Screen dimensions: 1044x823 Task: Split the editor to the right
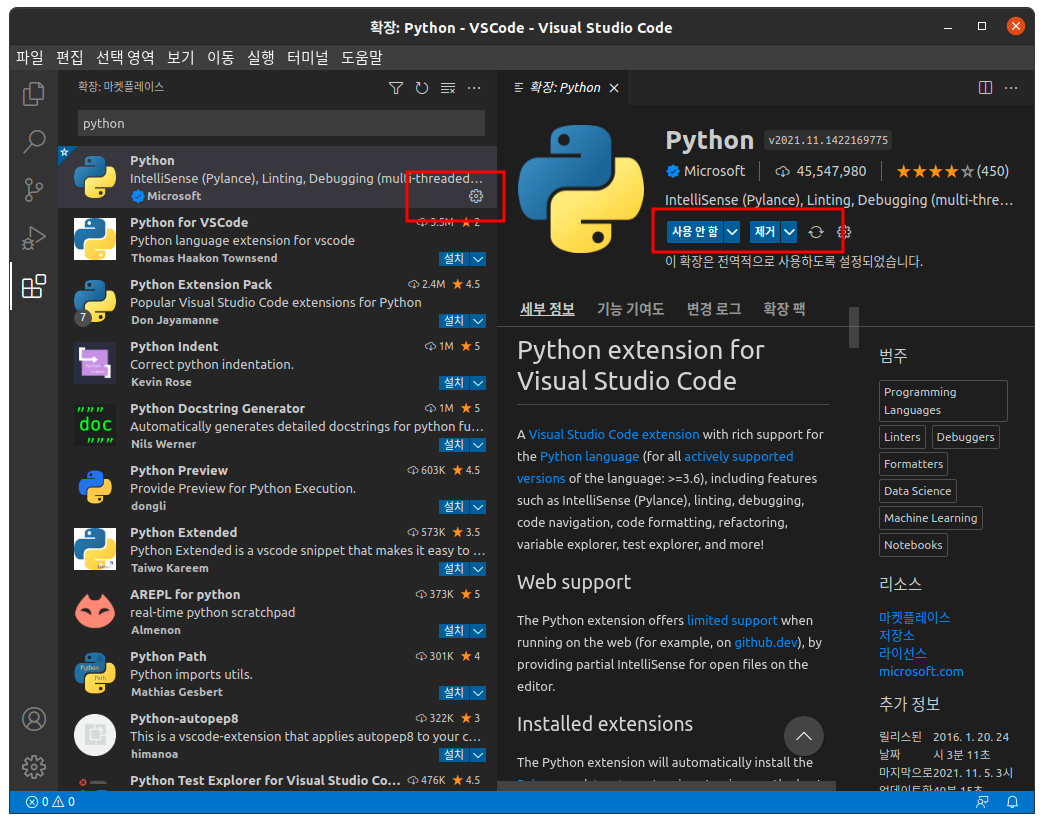[985, 88]
